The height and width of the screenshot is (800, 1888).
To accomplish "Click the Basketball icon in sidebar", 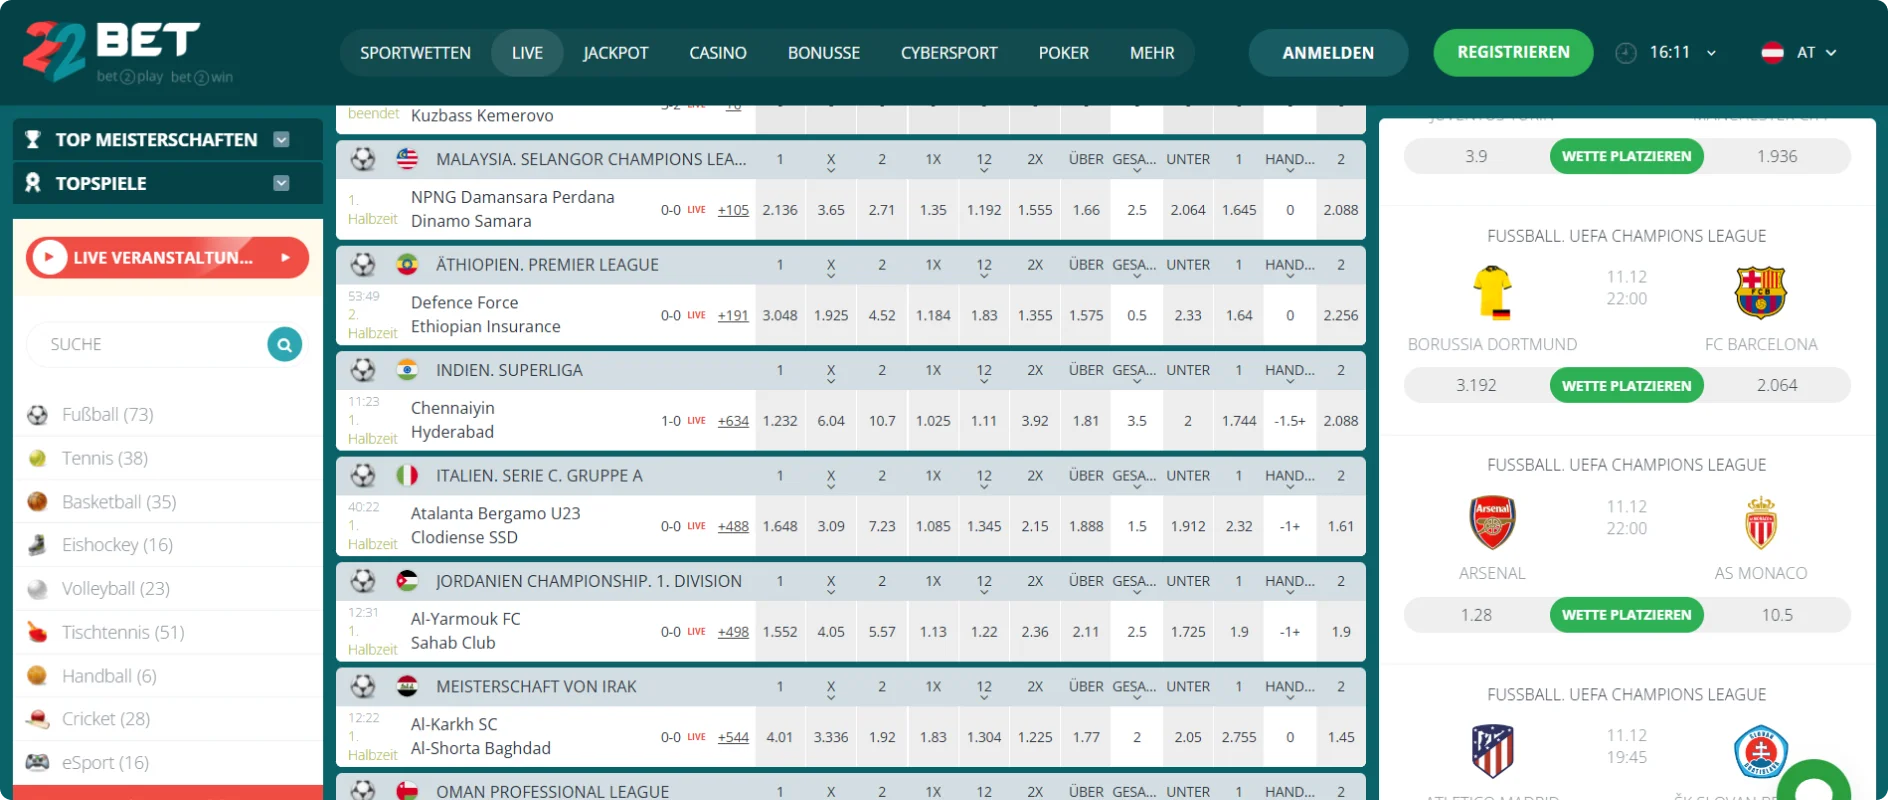I will [x=37, y=502].
